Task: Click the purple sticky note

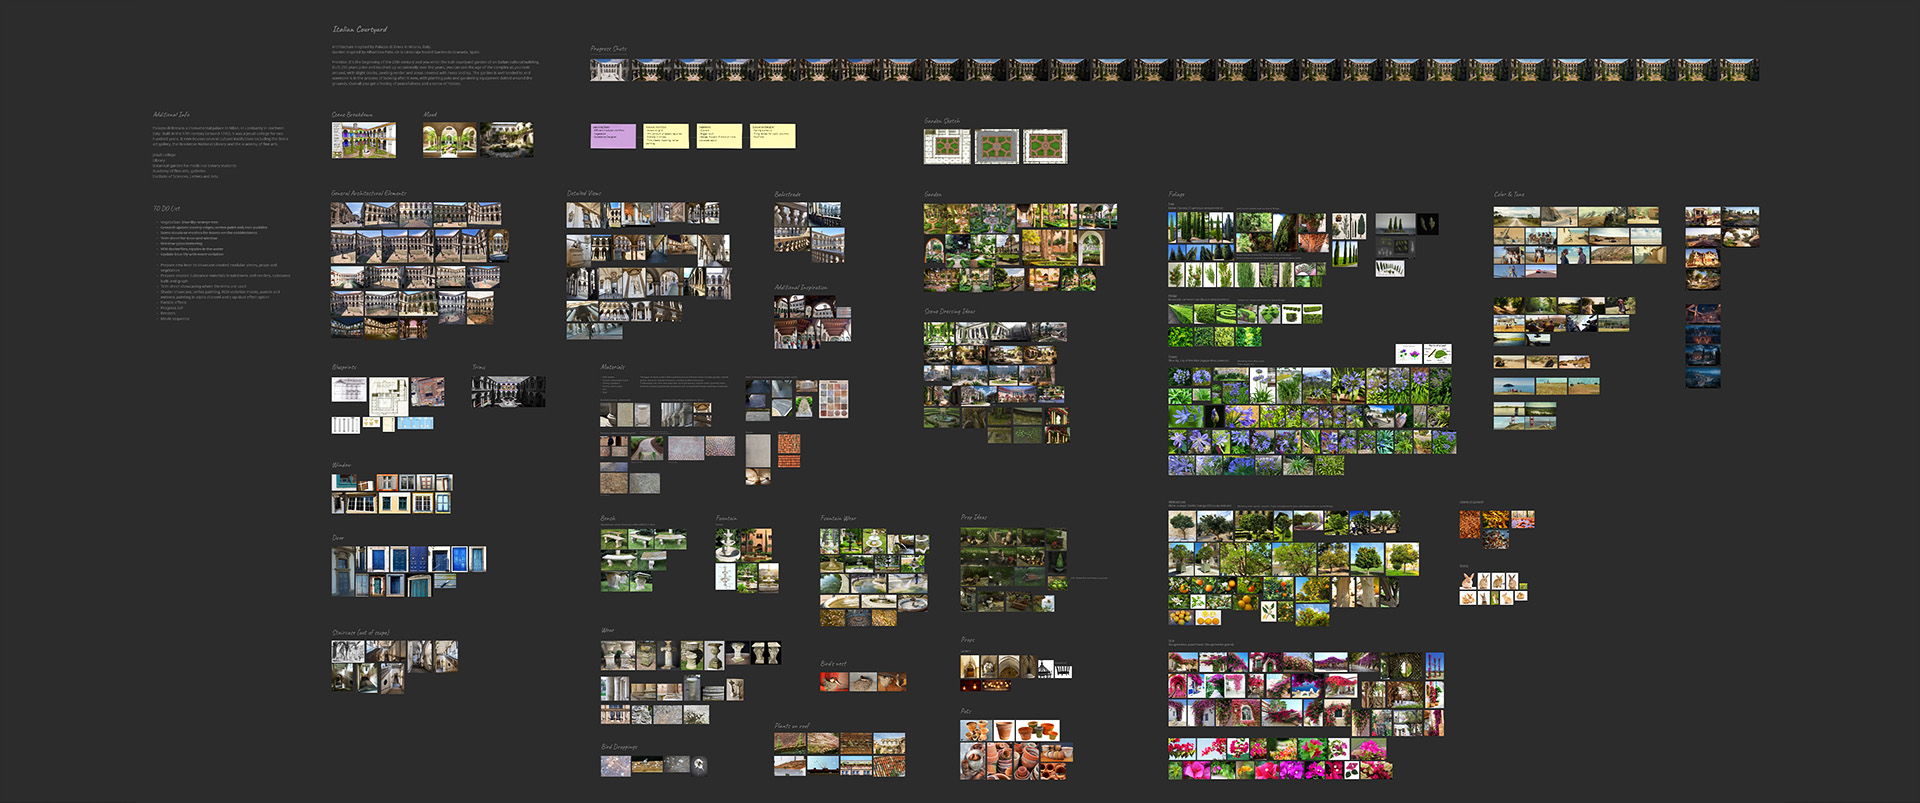Action: (x=613, y=136)
